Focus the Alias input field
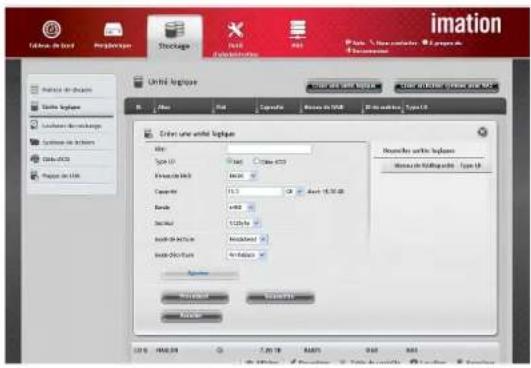531x368 pixels. point(269,149)
